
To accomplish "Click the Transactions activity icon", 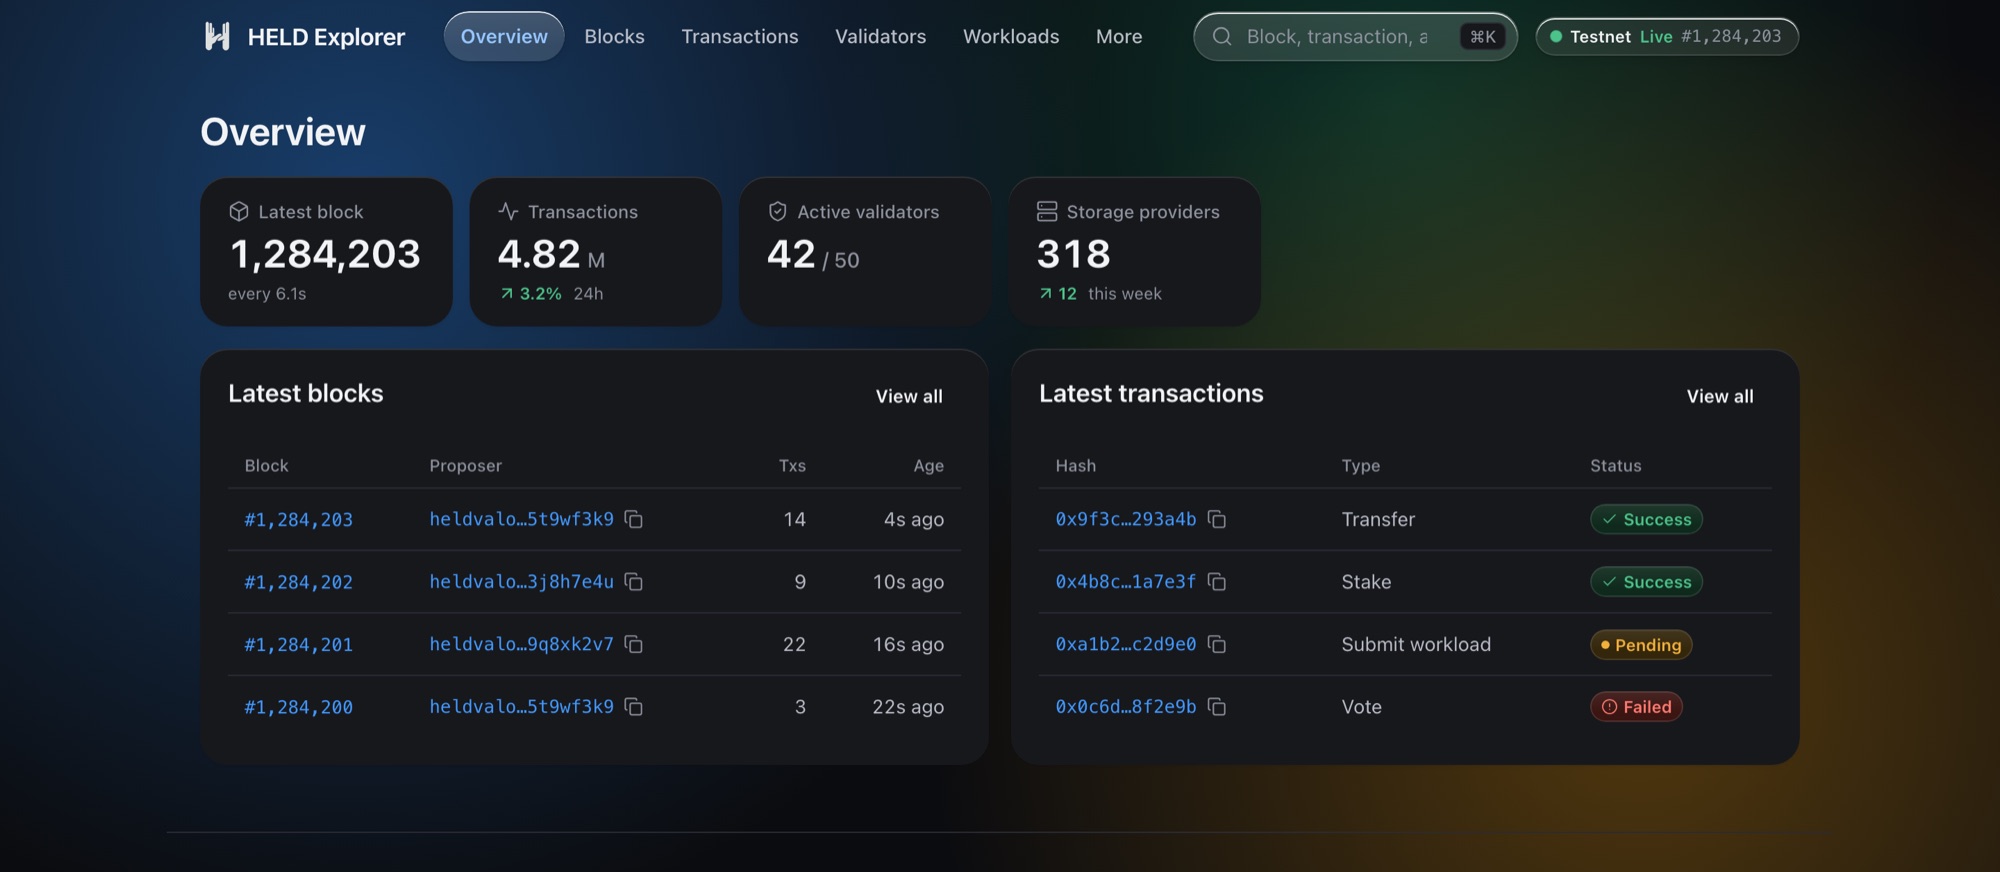I will (508, 211).
